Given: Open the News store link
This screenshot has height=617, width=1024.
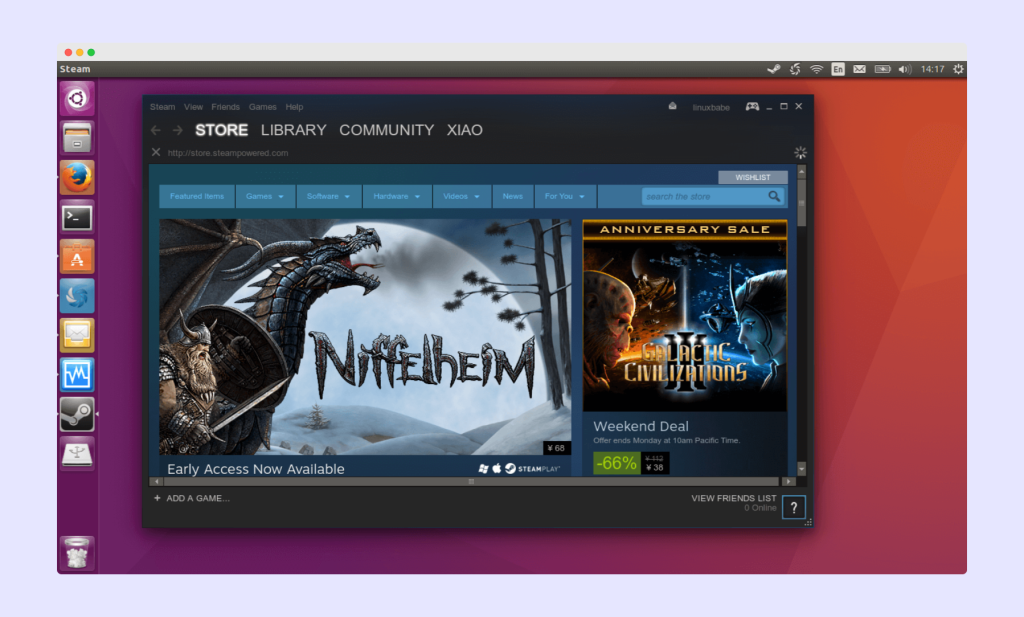Looking at the screenshot, I should coord(513,196).
